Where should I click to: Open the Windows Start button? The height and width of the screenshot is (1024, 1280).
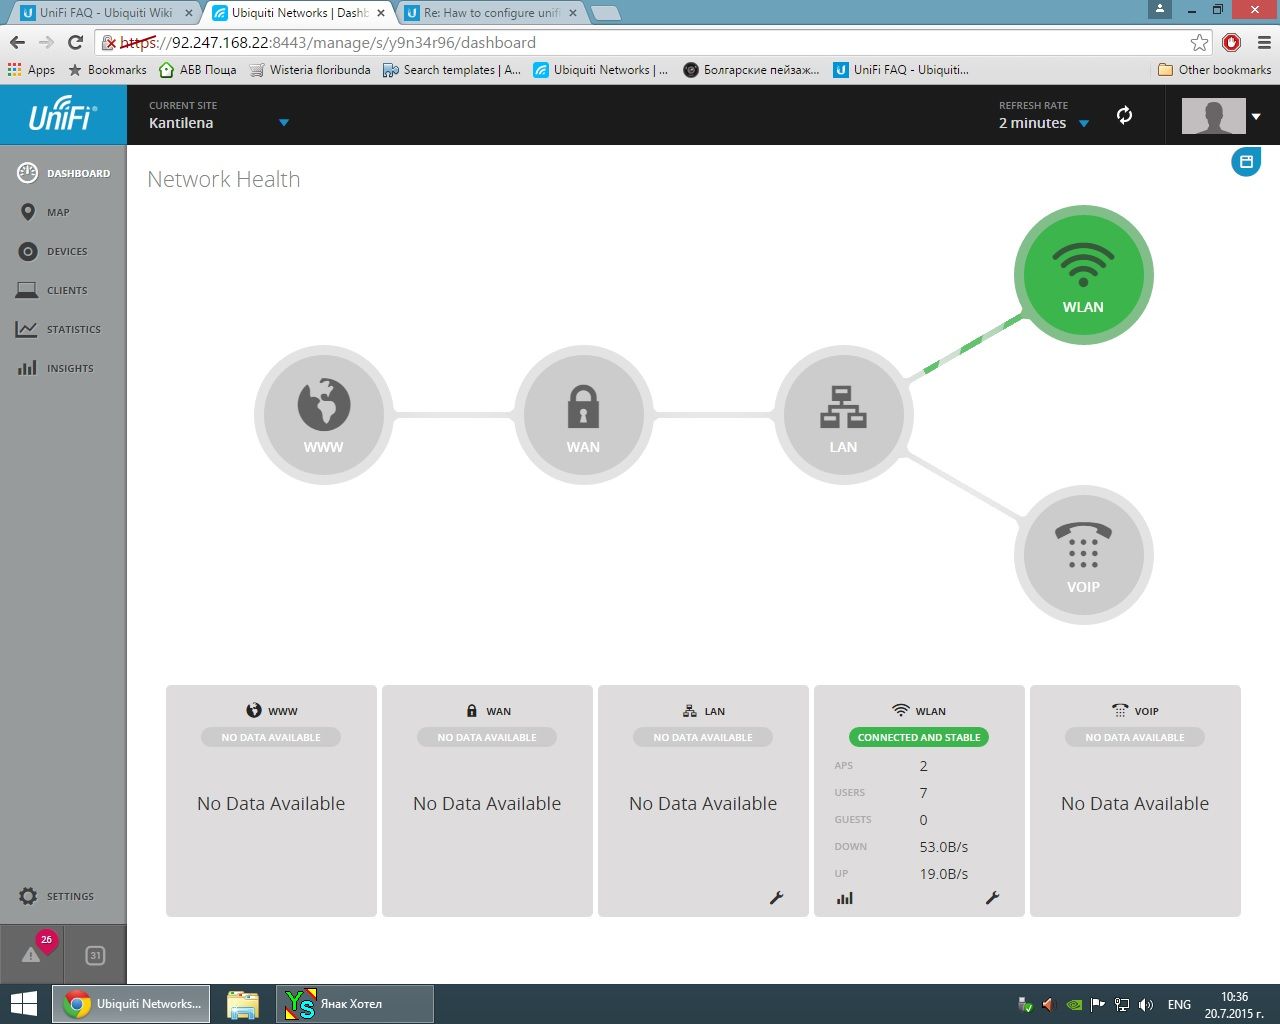[x=23, y=1004]
